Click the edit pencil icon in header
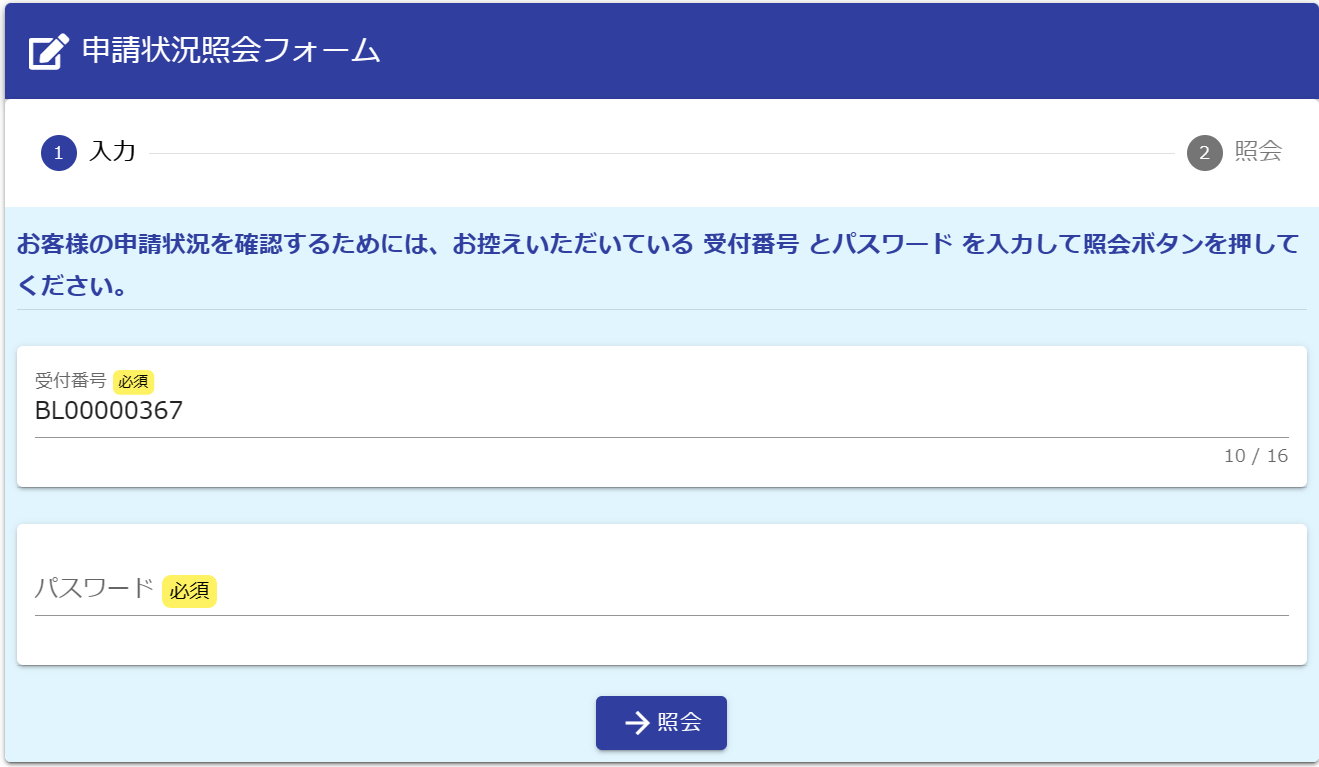 (49, 51)
